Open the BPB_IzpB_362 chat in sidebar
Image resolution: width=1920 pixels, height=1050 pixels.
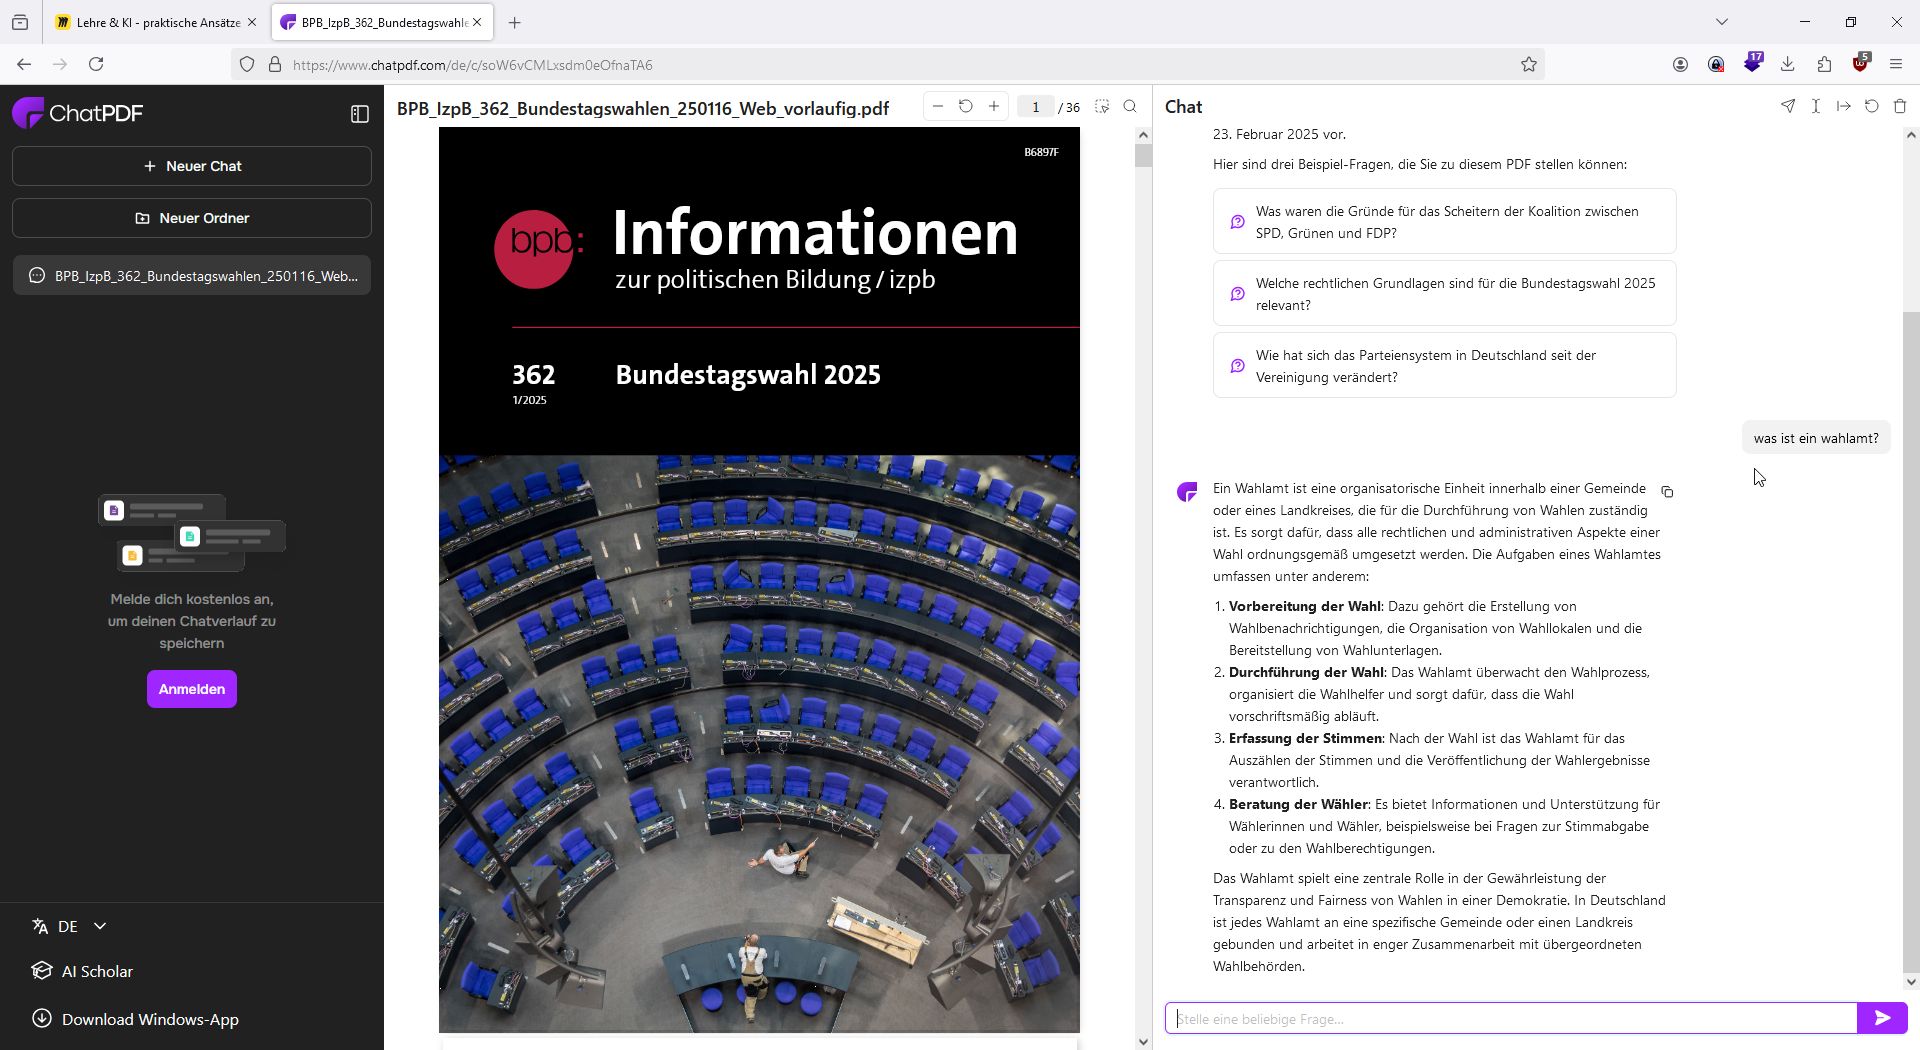192,276
